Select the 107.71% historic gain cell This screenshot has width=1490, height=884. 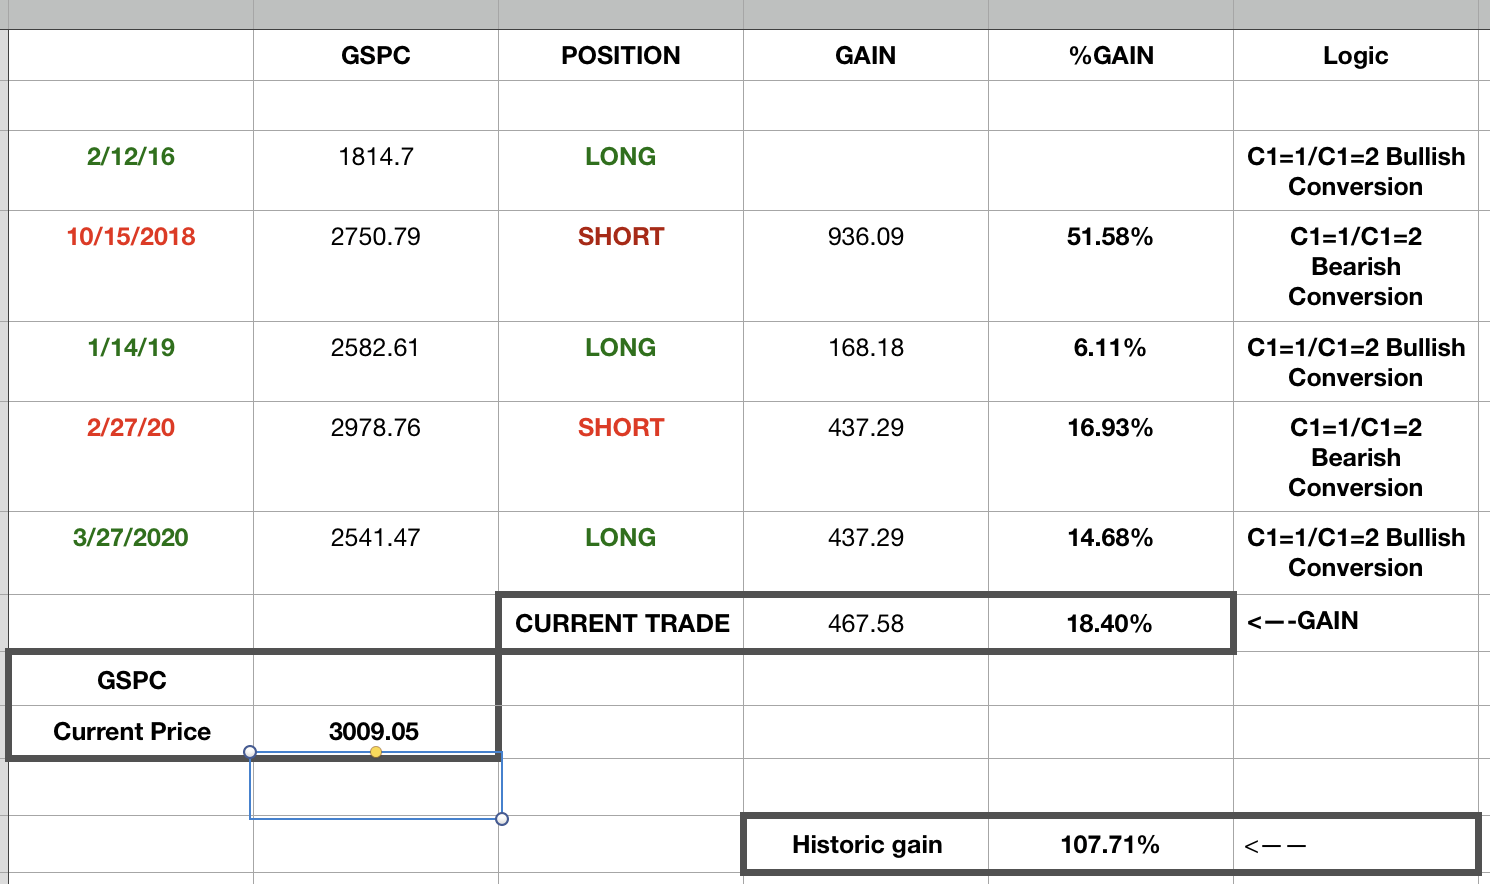coord(1110,845)
